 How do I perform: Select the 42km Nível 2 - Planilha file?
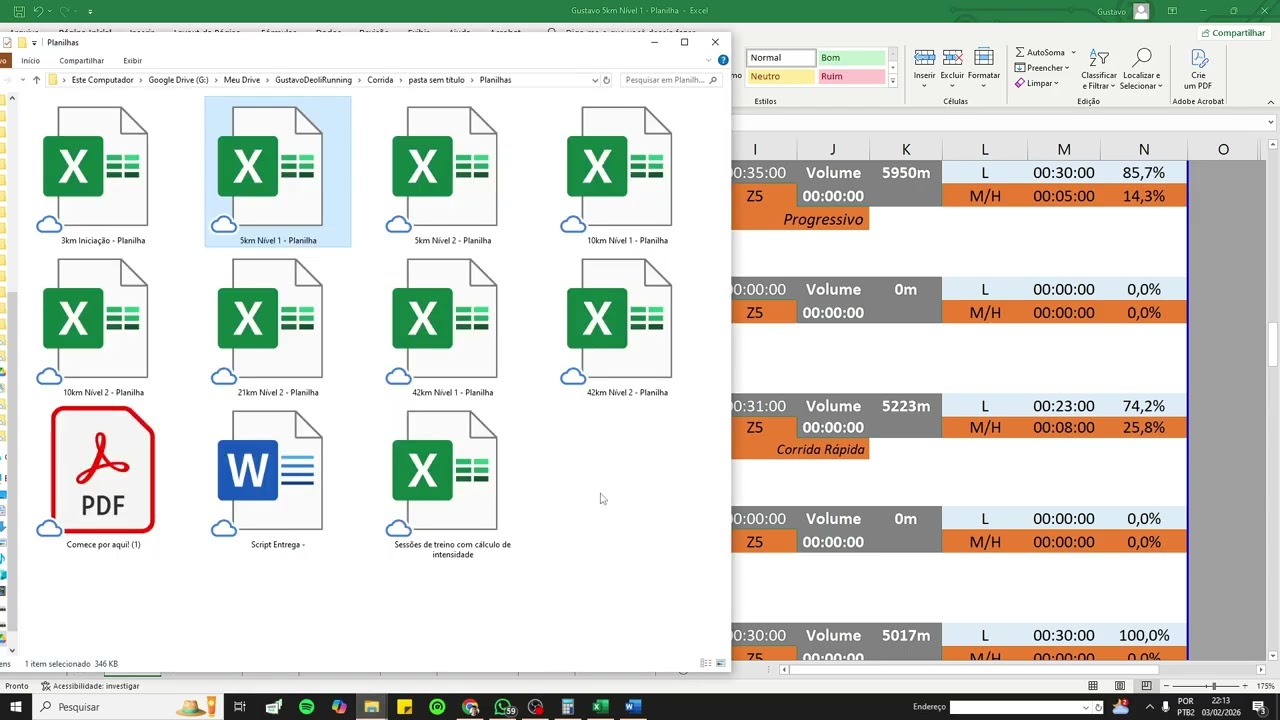click(x=627, y=326)
